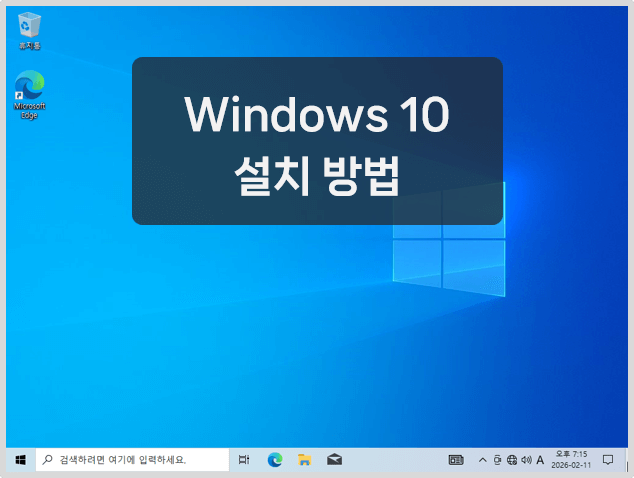Open the Mail app from taskbar
Image resolution: width=634 pixels, height=478 pixels.
(x=334, y=460)
